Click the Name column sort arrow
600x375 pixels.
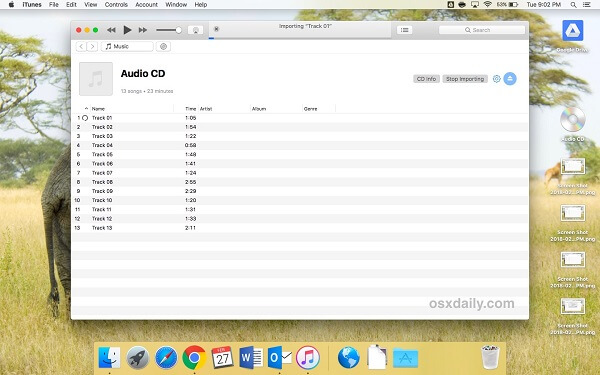pyautogui.click(x=86, y=109)
